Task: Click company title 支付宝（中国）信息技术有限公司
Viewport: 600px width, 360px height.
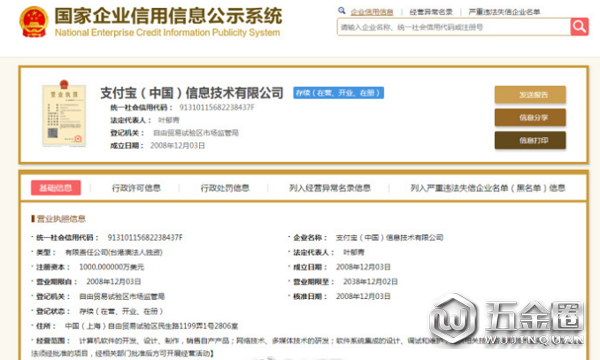Action: point(192,93)
